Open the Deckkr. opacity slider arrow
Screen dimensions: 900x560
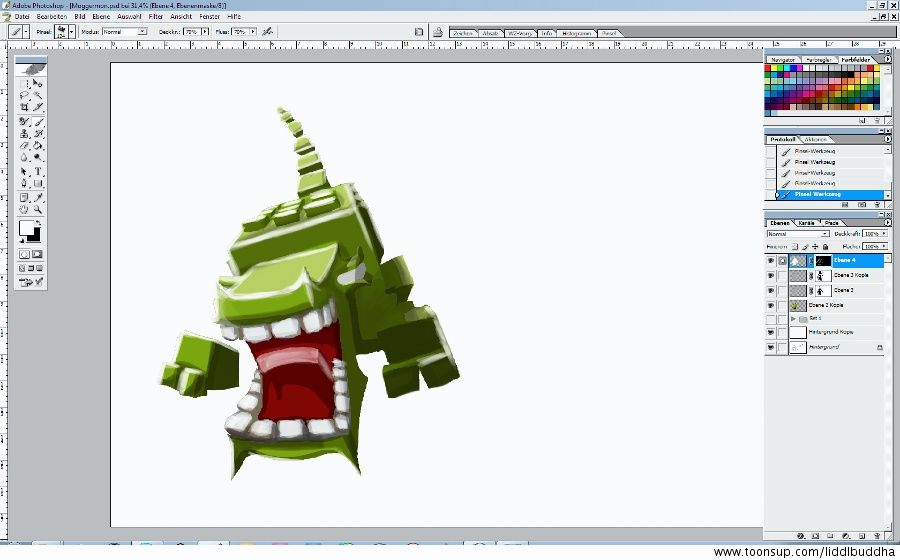(204, 32)
